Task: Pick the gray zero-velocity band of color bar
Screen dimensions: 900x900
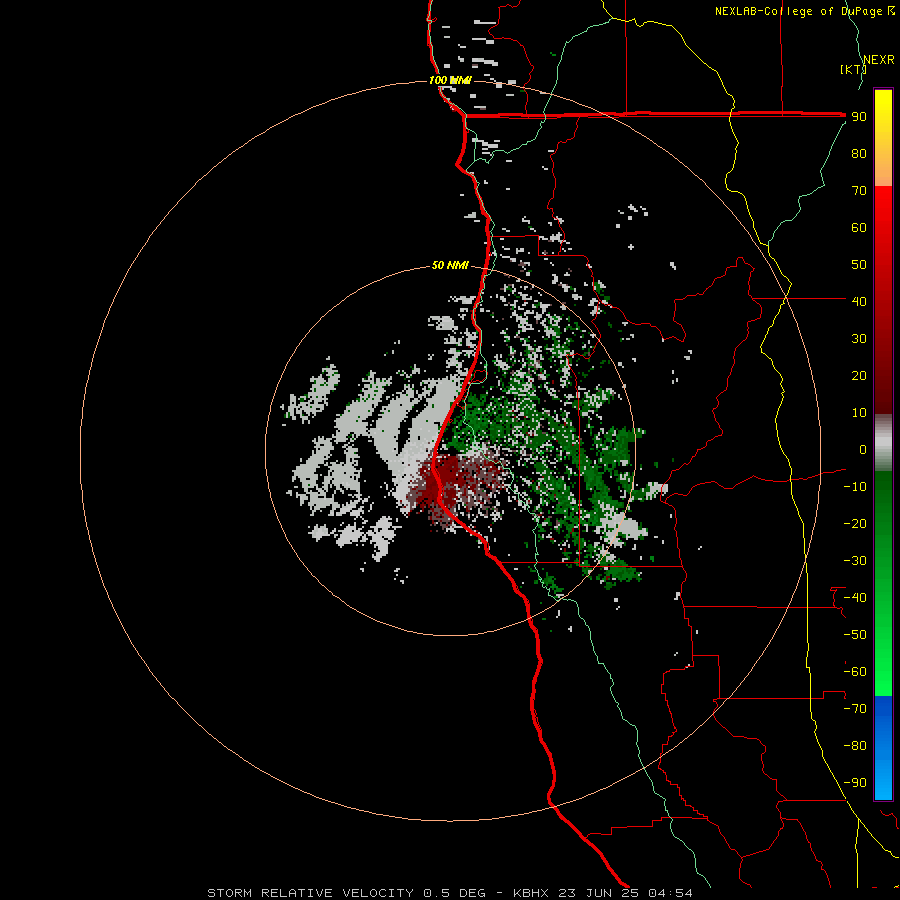Action: pos(883,443)
